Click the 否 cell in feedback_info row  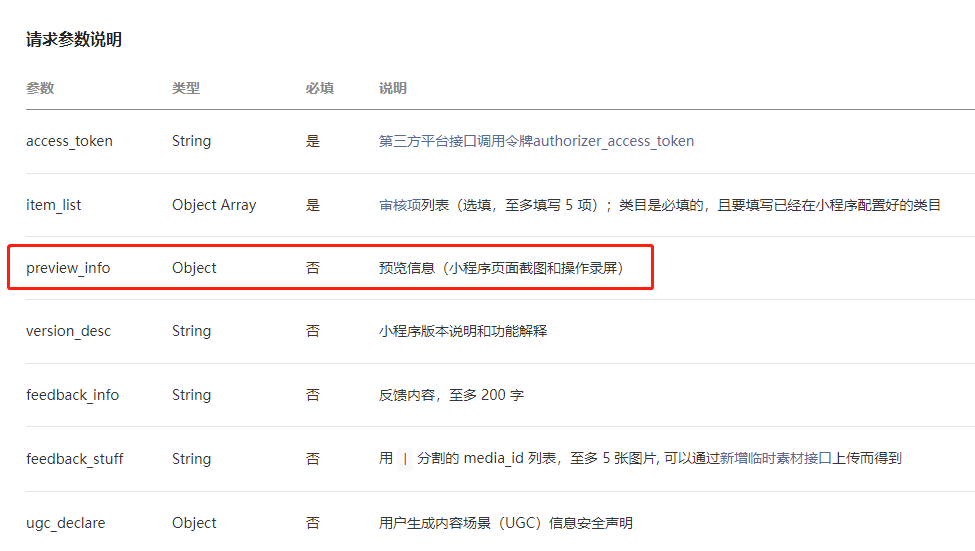pyautogui.click(x=313, y=395)
